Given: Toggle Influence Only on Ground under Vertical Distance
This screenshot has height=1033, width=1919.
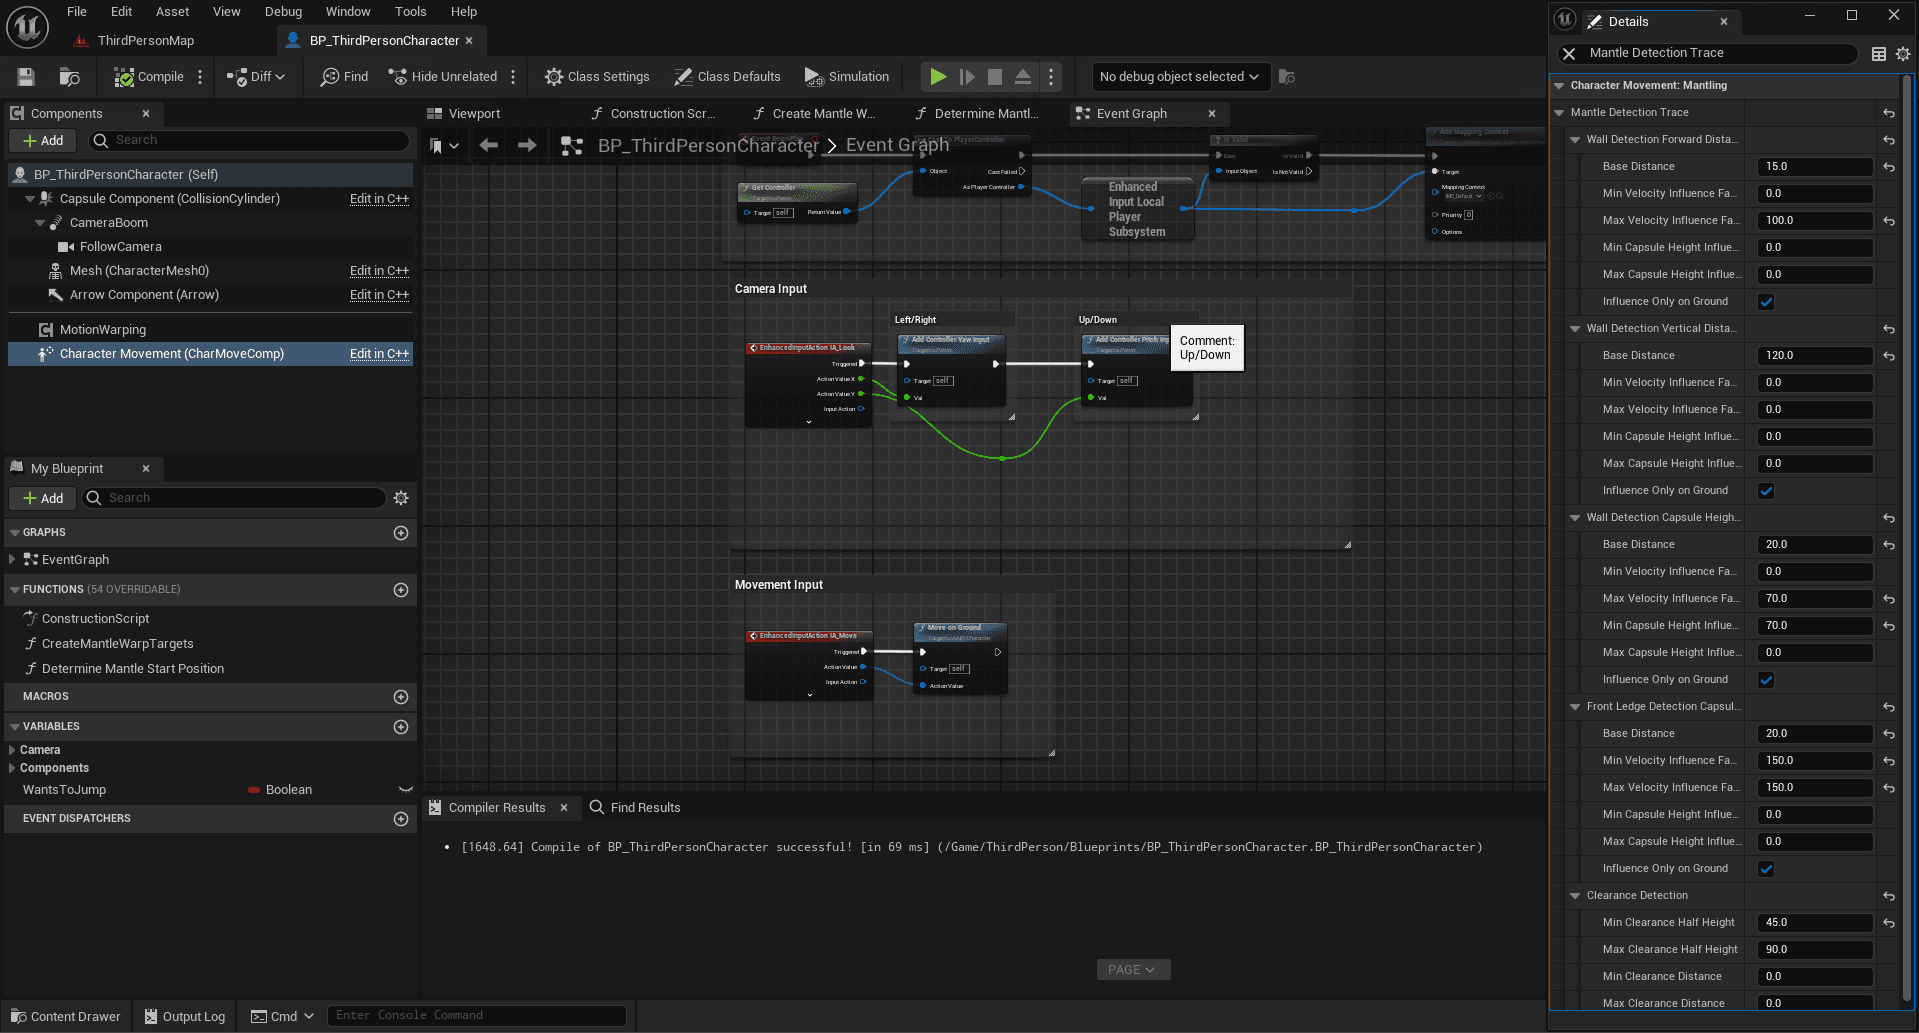Looking at the screenshot, I should coord(1766,491).
